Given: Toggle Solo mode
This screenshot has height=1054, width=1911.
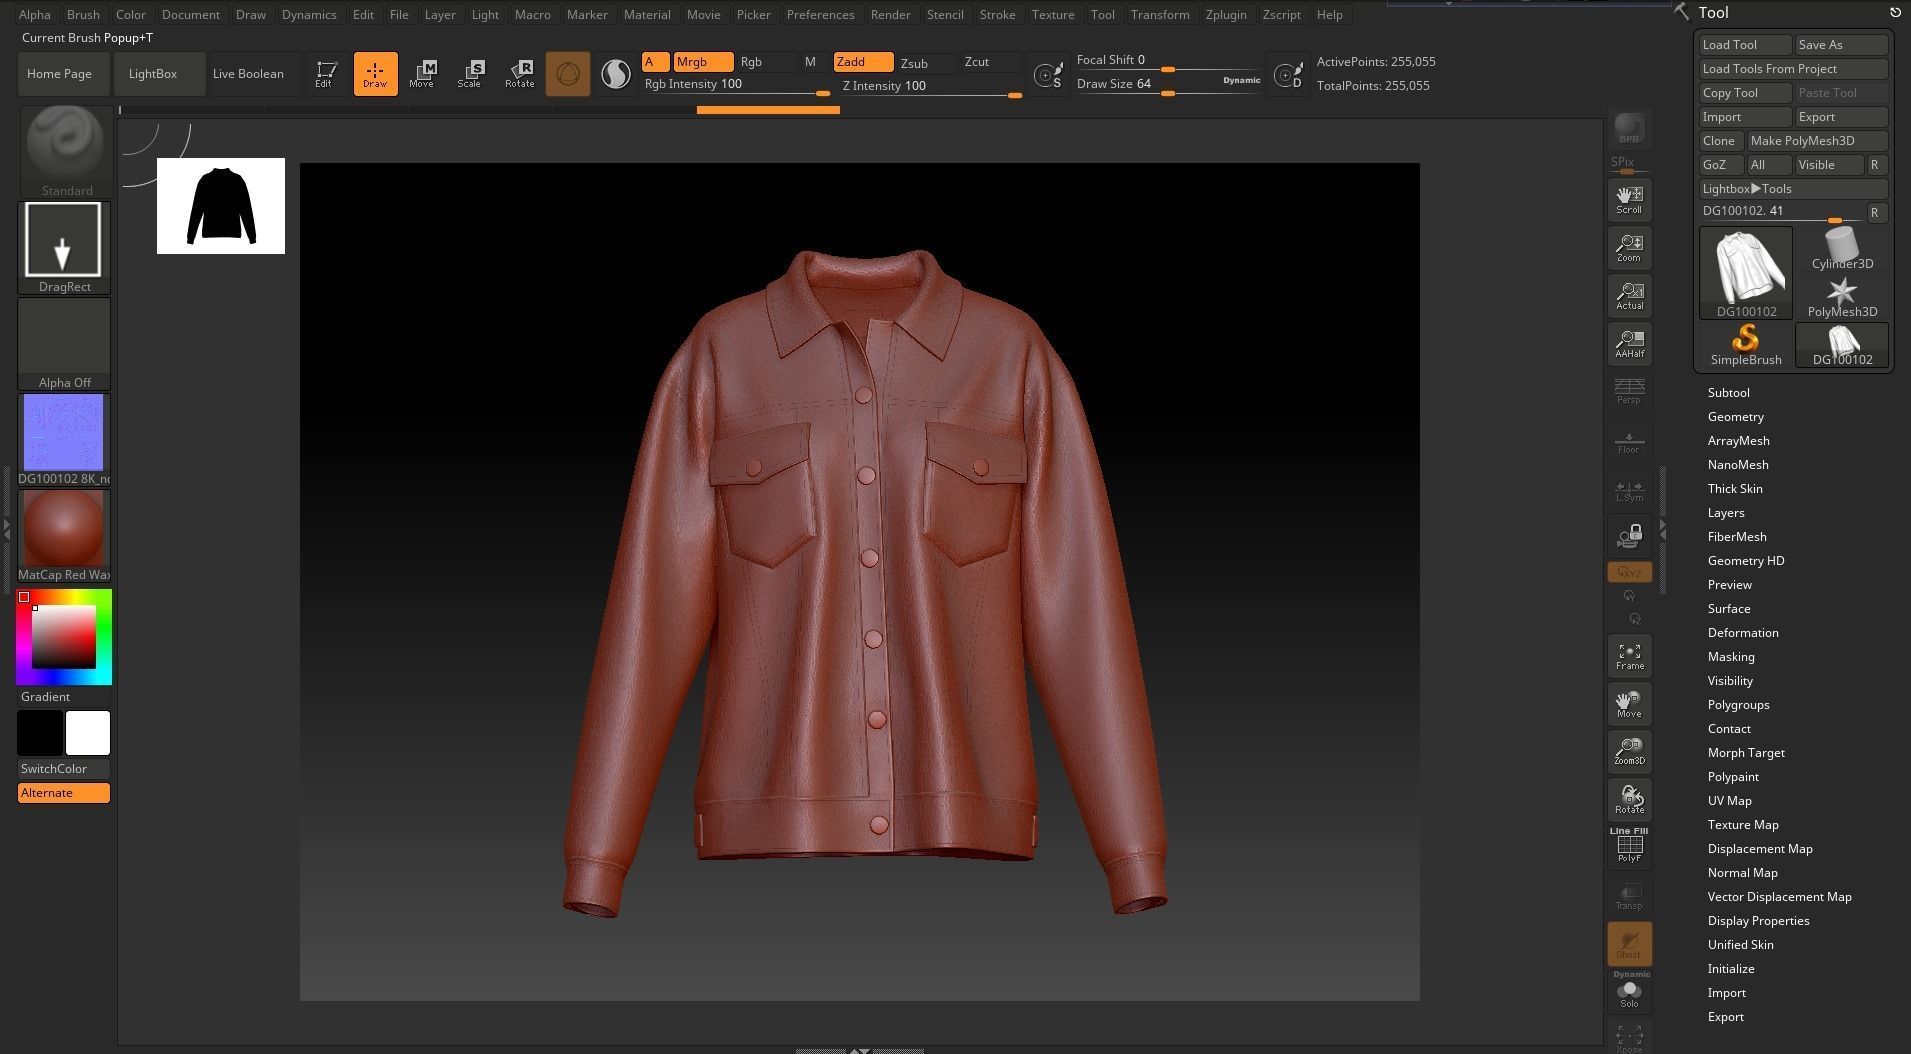Looking at the screenshot, I should tap(1629, 993).
